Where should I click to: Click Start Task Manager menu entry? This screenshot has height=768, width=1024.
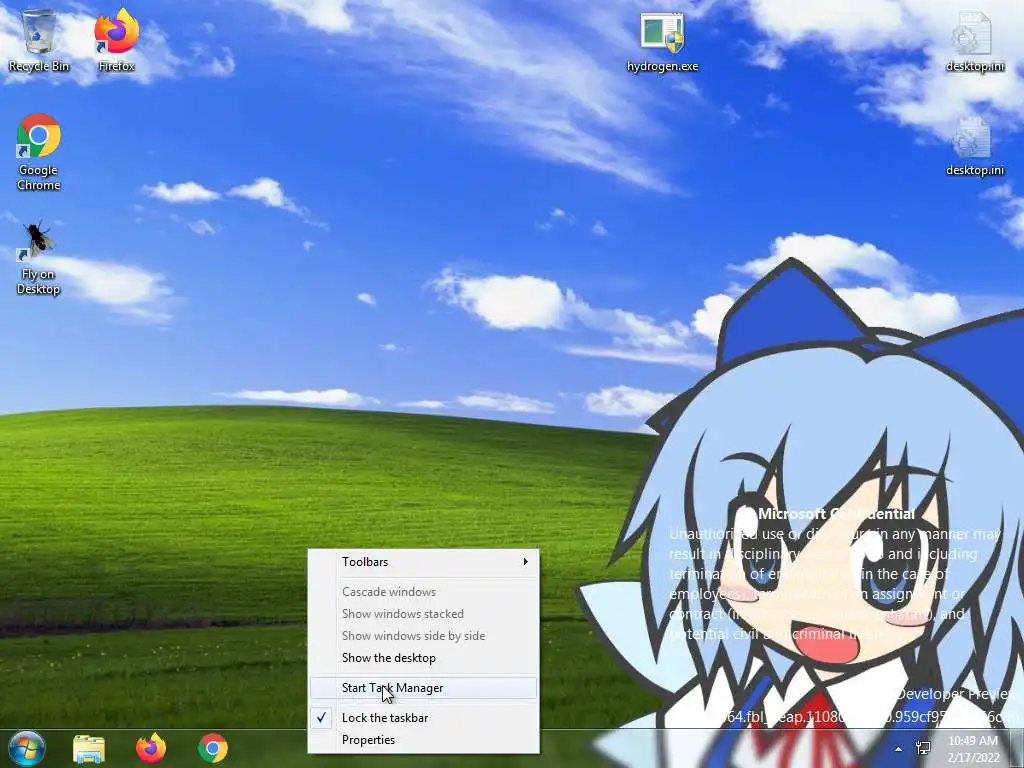coord(423,688)
